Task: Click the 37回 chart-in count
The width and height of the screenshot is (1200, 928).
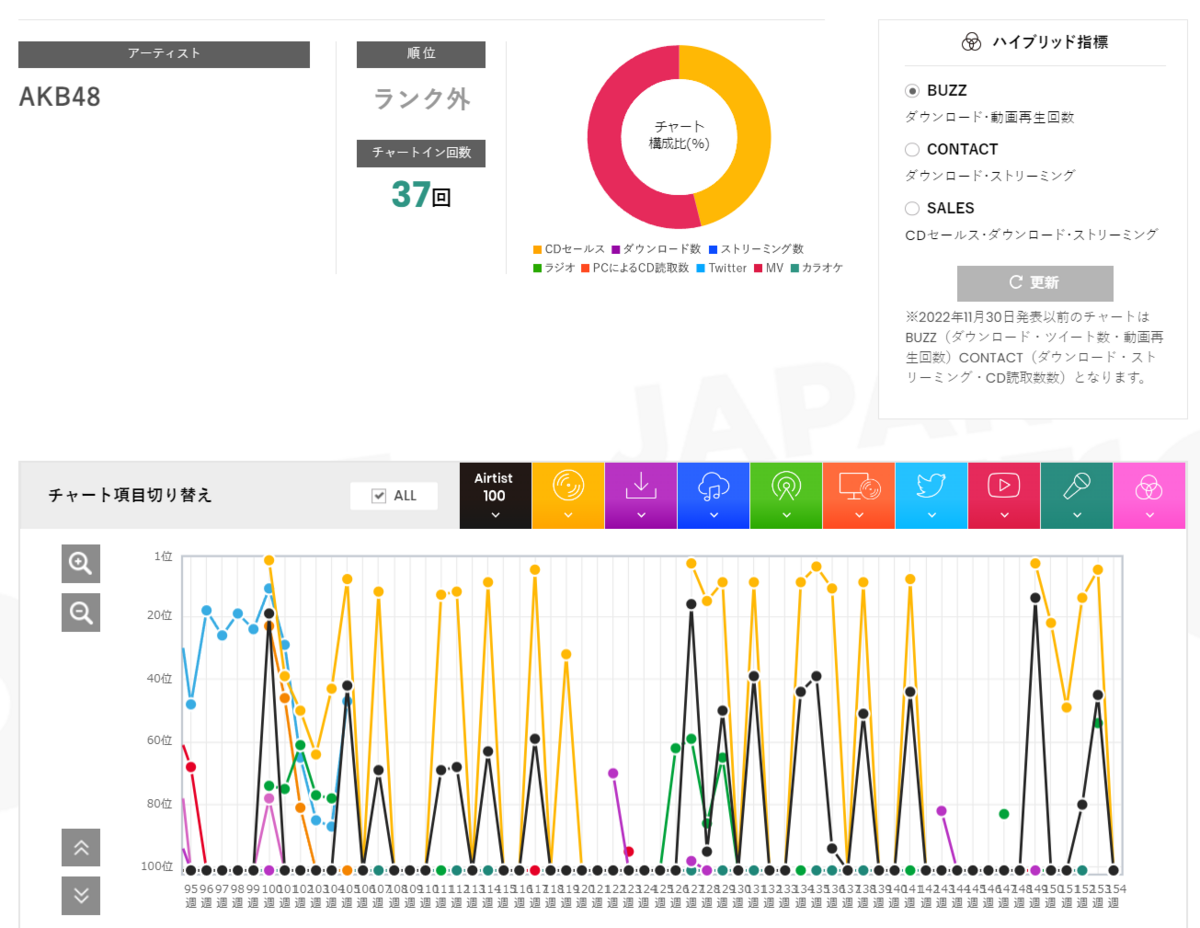Action: point(421,195)
